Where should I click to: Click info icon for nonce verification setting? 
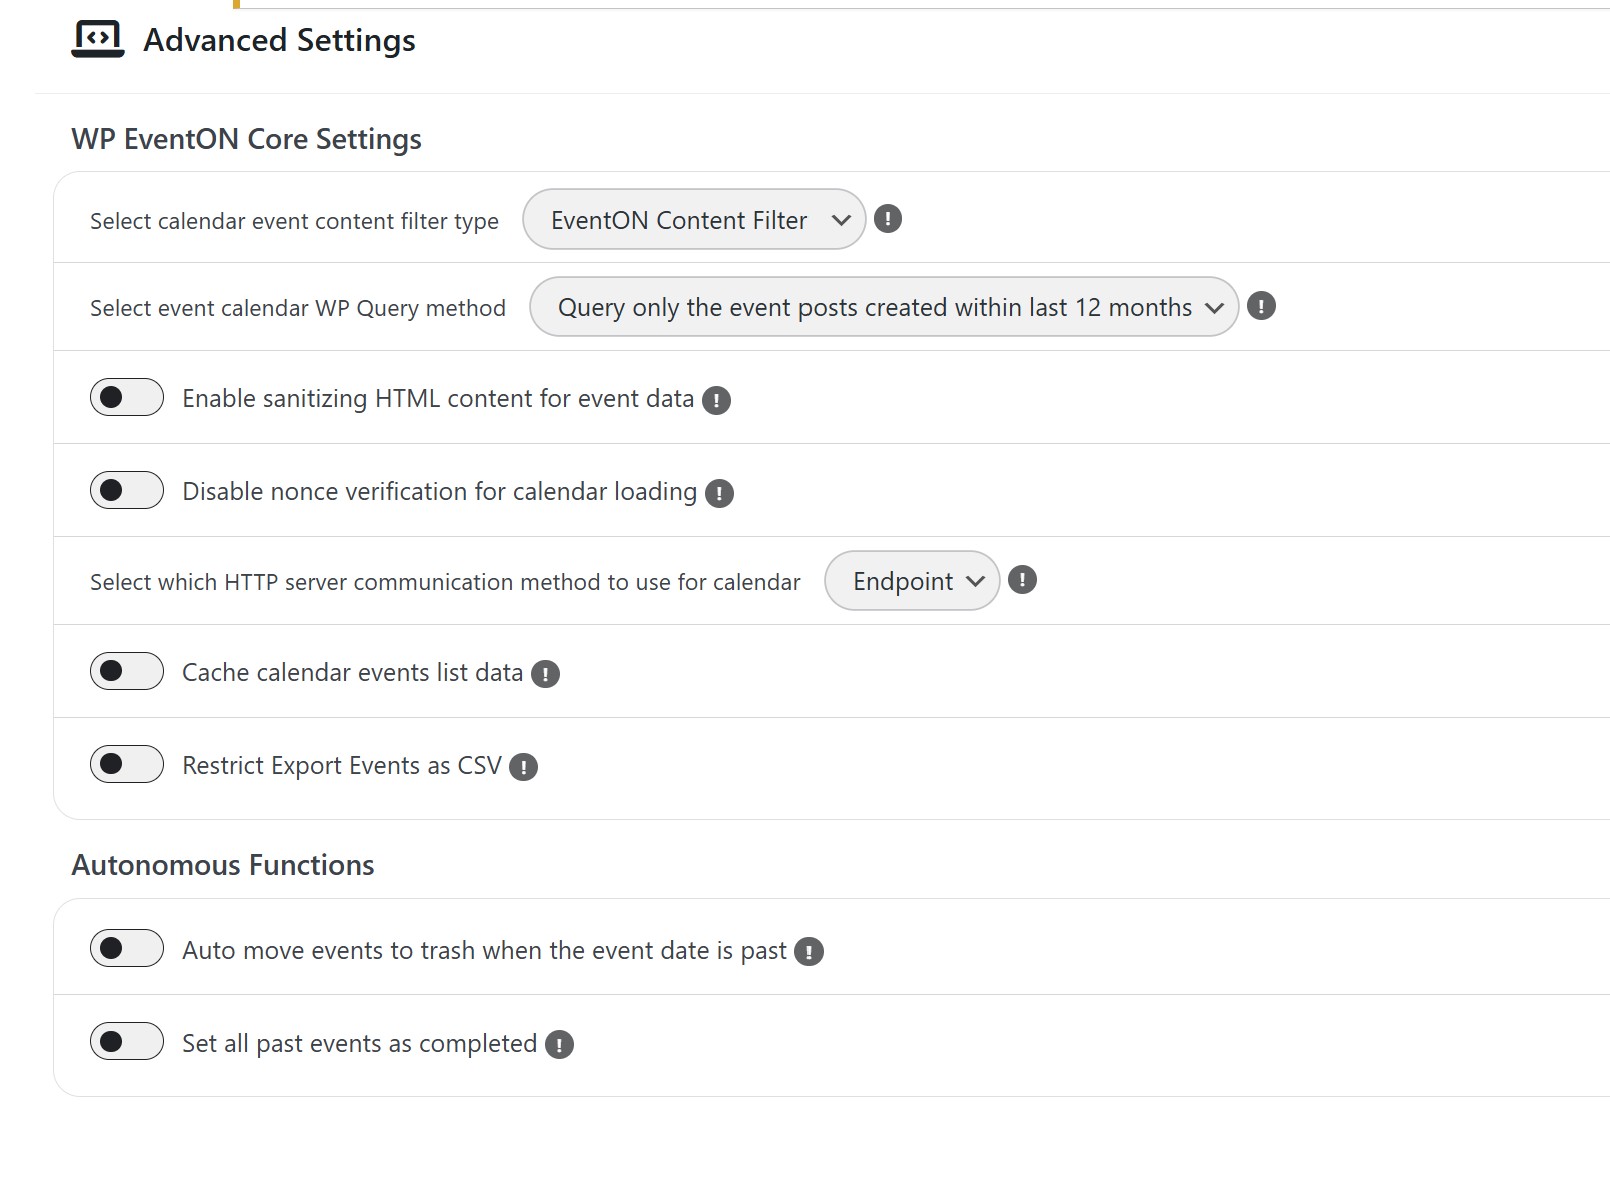click(719, 493)
